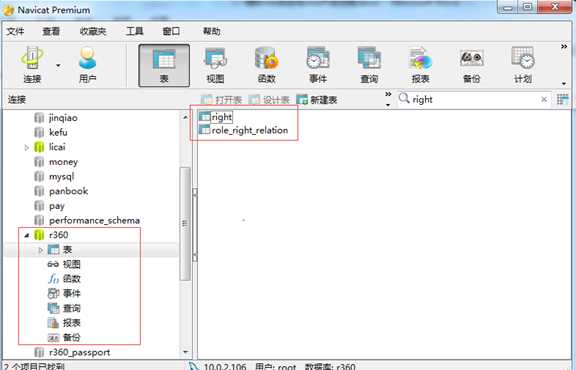The height and width of the screenshot is (370, 576).
Task: Open the 查看 menu
Action: (51, 31)
